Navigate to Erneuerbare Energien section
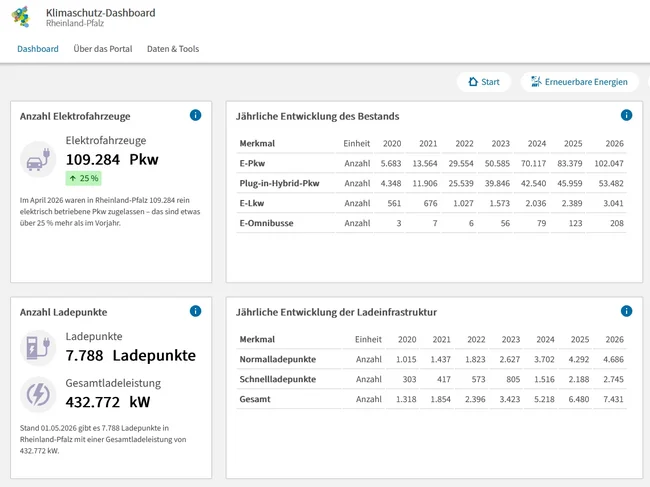650x487 pixels. click(x=580, y=82)
